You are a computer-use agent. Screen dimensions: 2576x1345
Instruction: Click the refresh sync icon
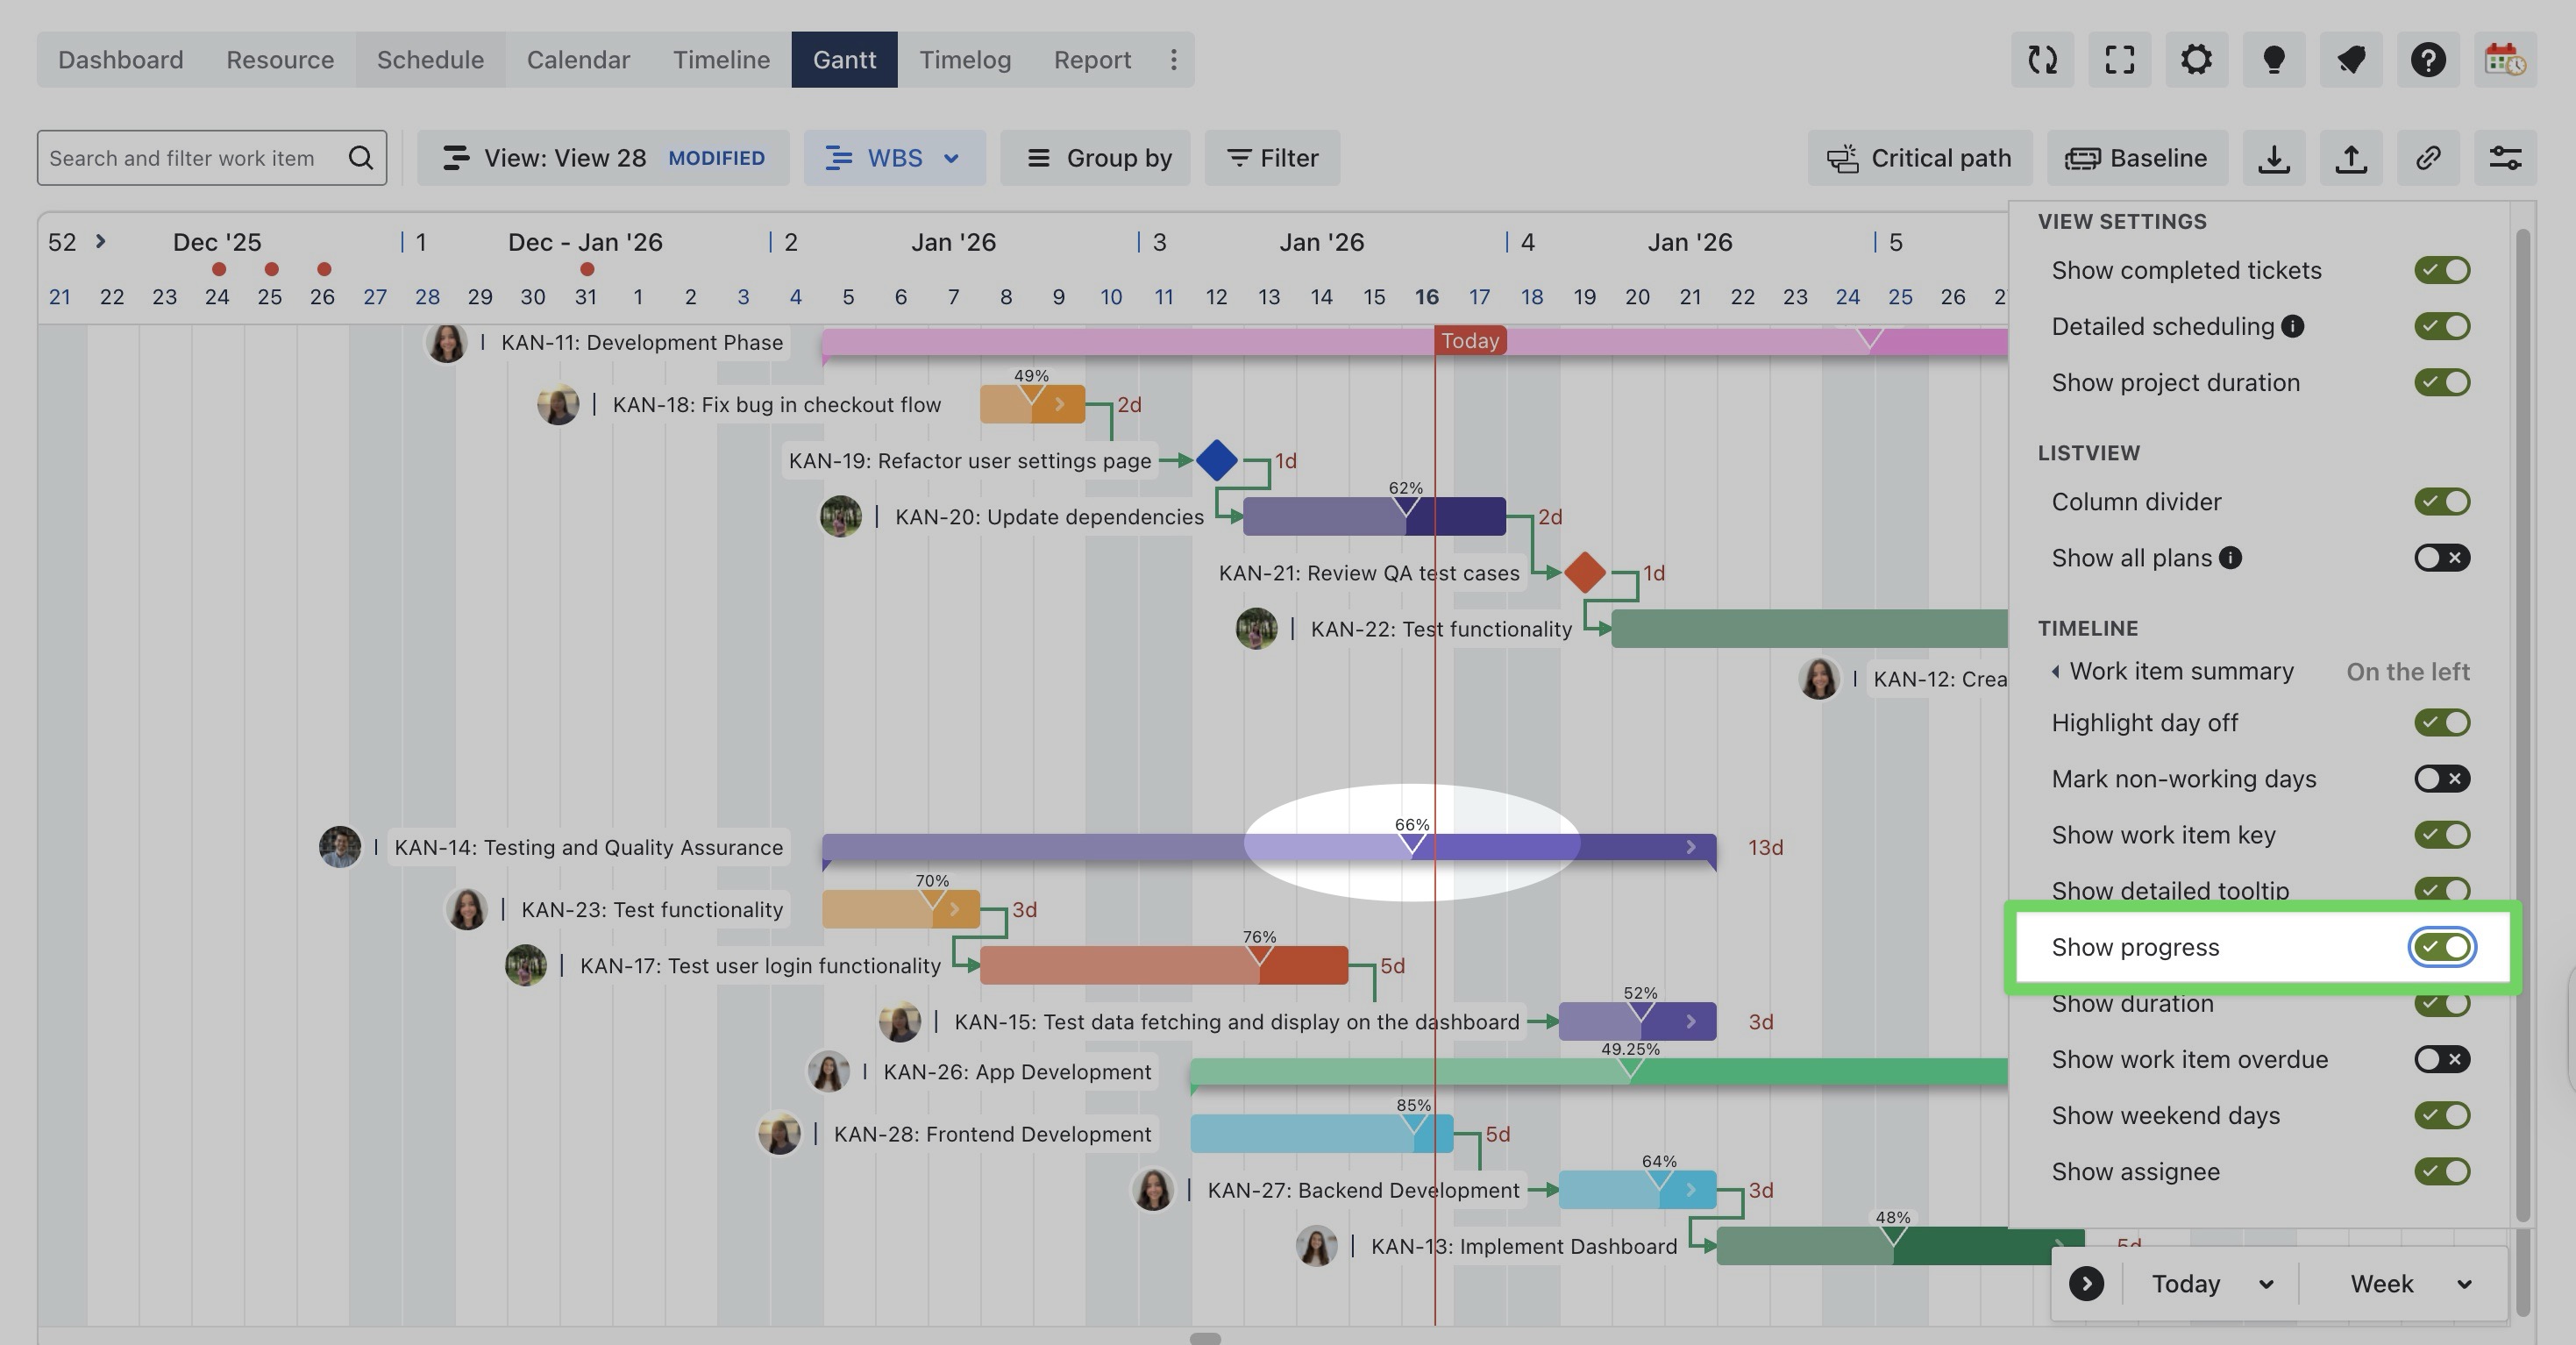(x=2042, y=60)
